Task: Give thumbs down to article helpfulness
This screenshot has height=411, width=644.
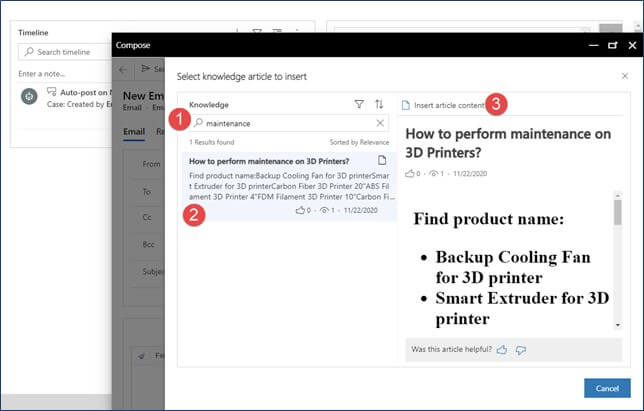Action: pyautogui.click(x=520, y=350)
